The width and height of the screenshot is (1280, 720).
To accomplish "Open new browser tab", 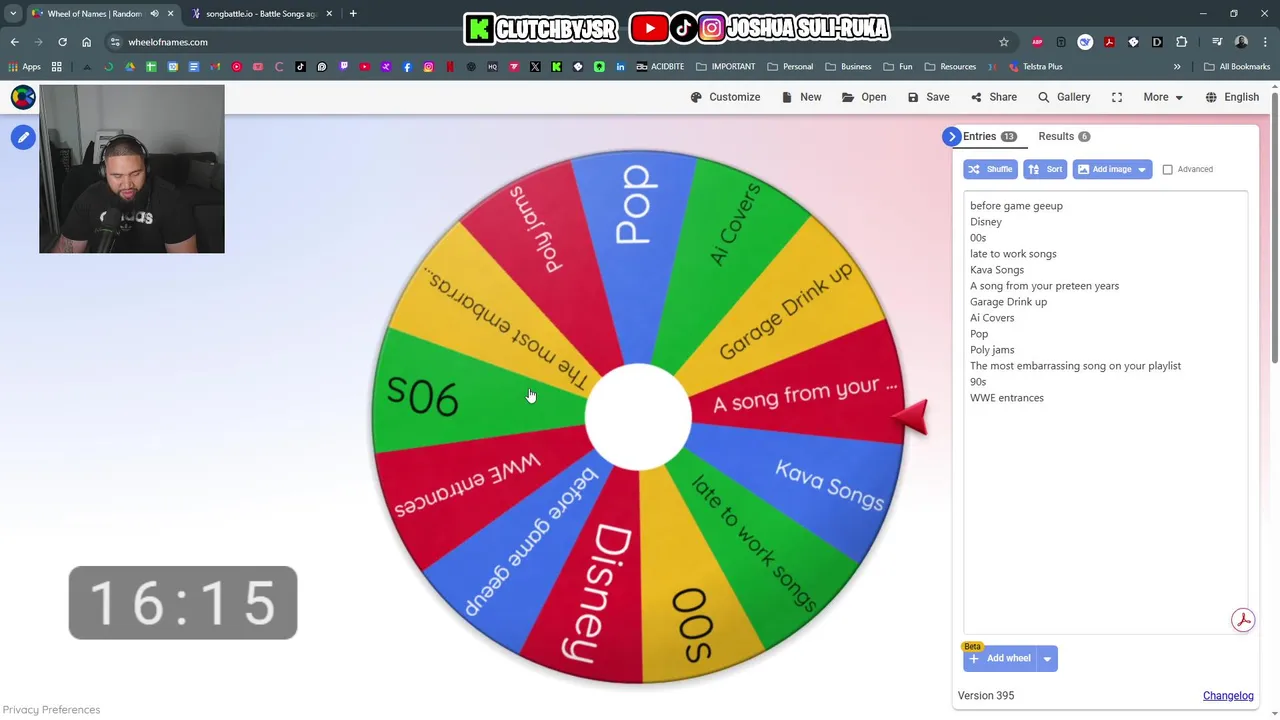I will coord(353,14).
